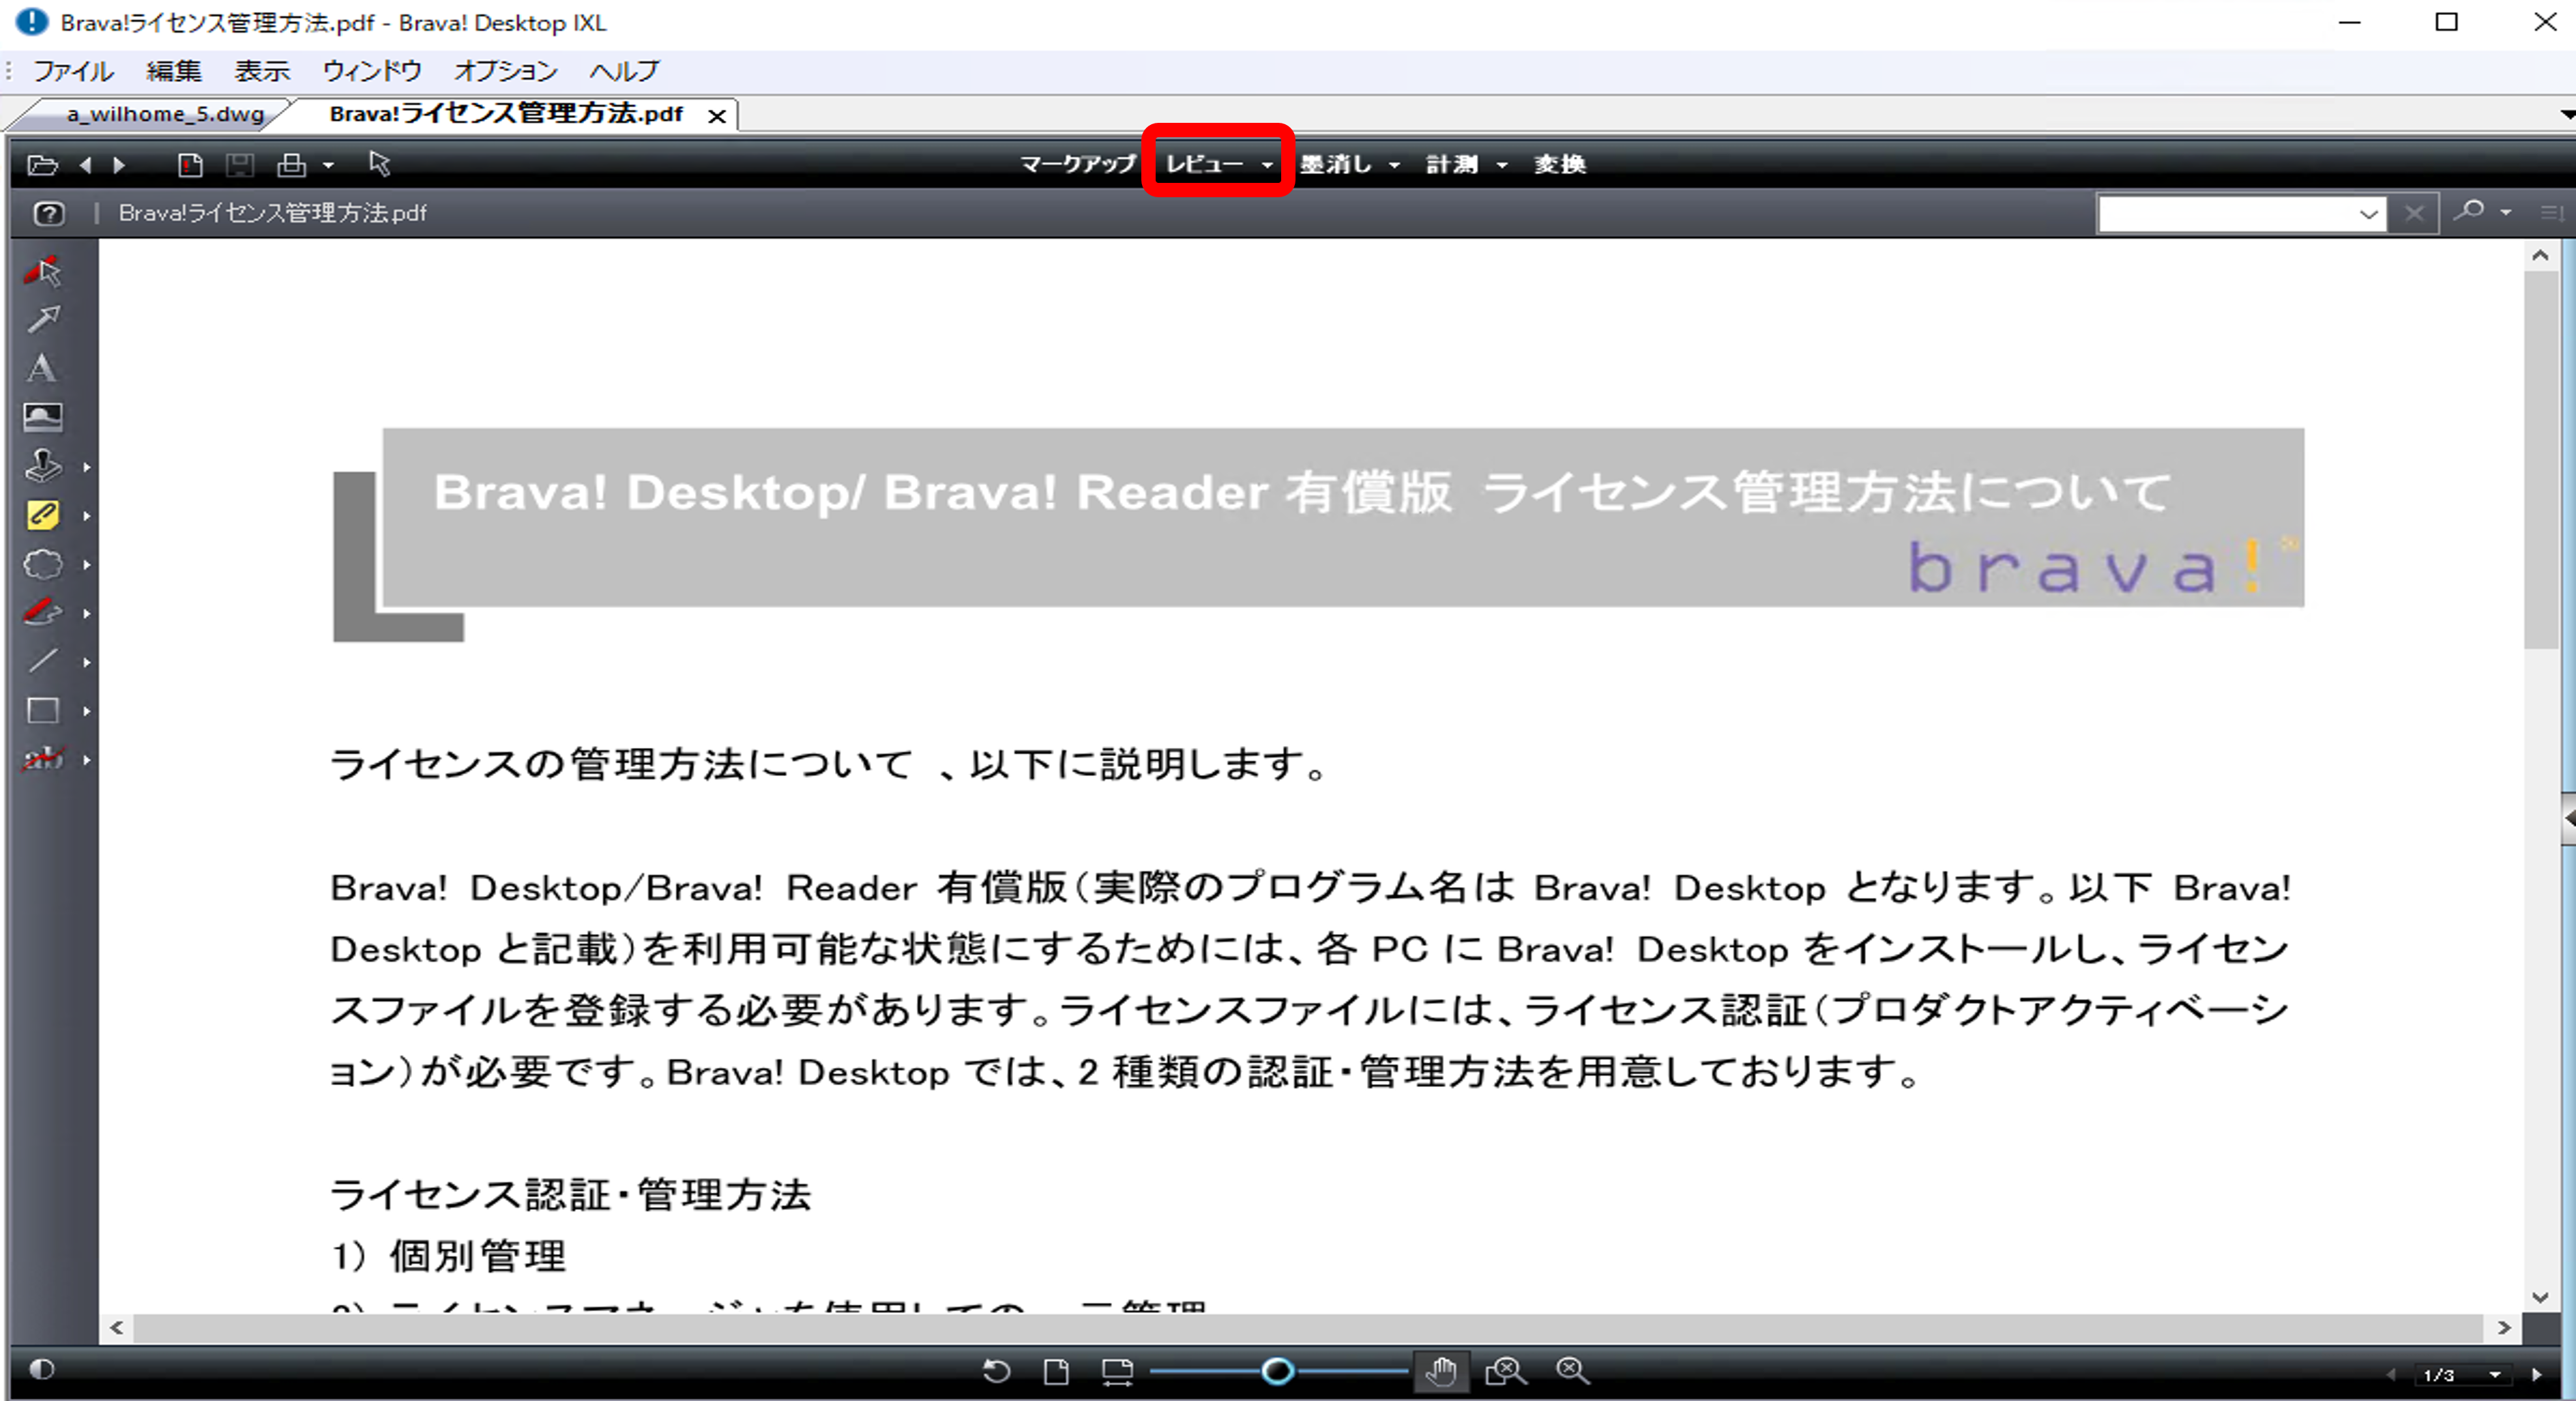Open the マークアップ toolbar tab
Viewport: 2576px width, 1401px height.
coord(1078,164)
